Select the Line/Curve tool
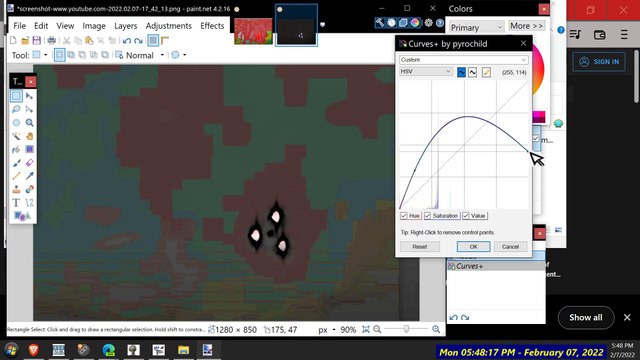 [29, 202]
